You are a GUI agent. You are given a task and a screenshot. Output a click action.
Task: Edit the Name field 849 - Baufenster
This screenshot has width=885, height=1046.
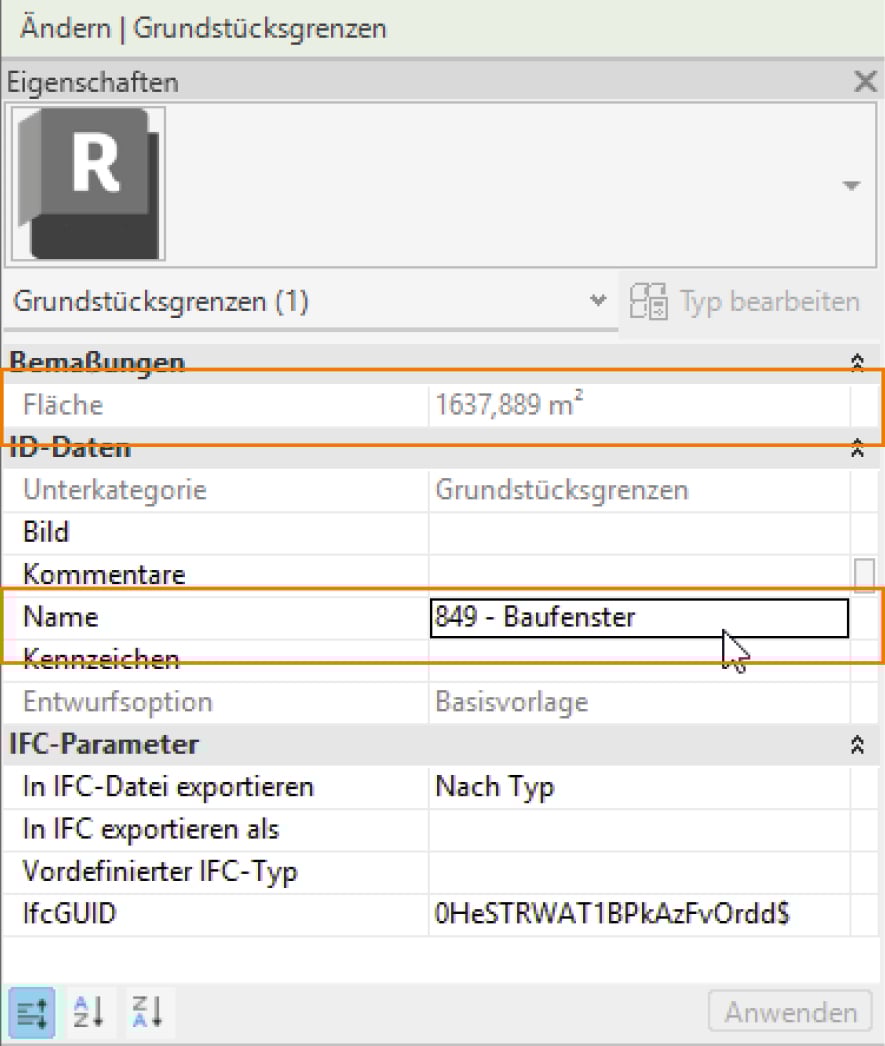point(639,618)
